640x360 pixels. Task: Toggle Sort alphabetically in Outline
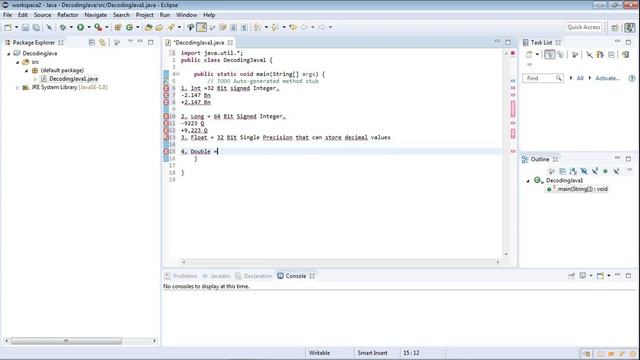click(x=573, y=171)
